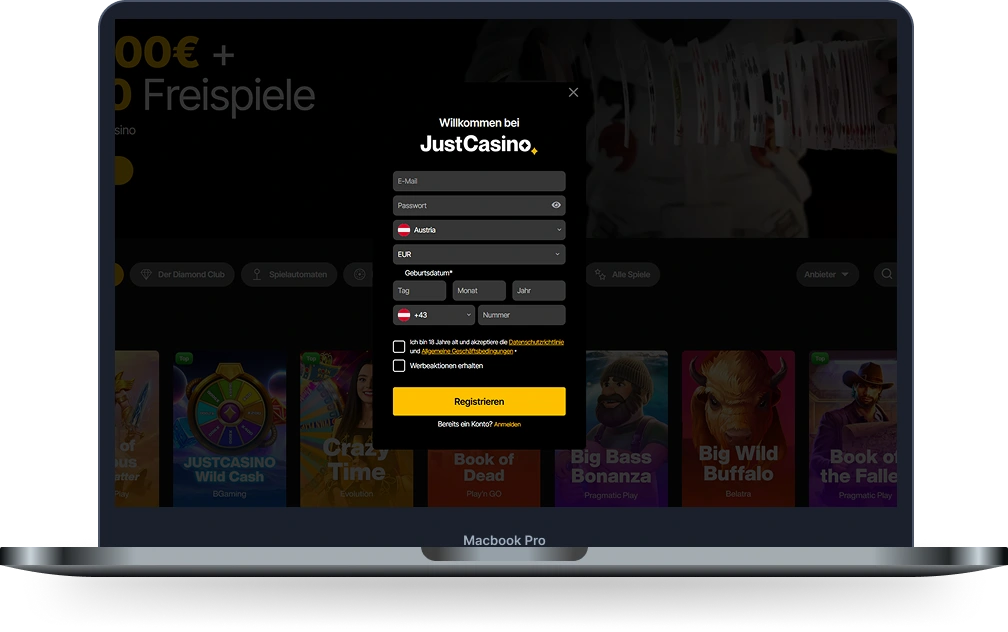This screenshot has width=1008, height=632.
Task: Click the E-Mail input field
Action: (x=479, y=181)
